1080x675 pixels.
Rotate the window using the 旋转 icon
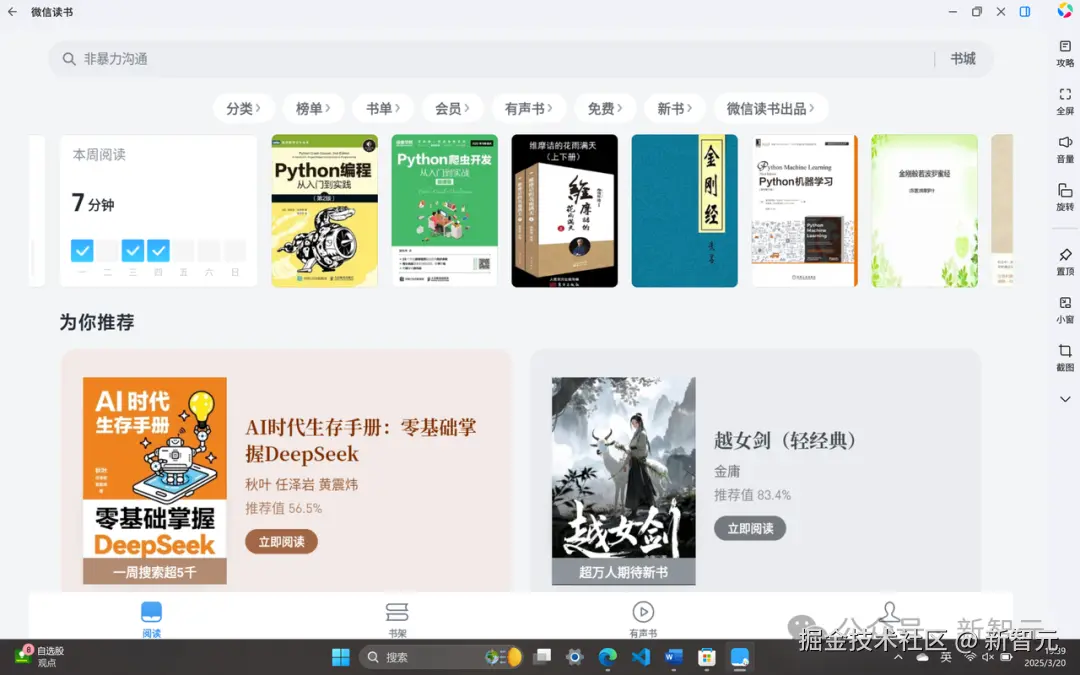[x=1065, y=197]
